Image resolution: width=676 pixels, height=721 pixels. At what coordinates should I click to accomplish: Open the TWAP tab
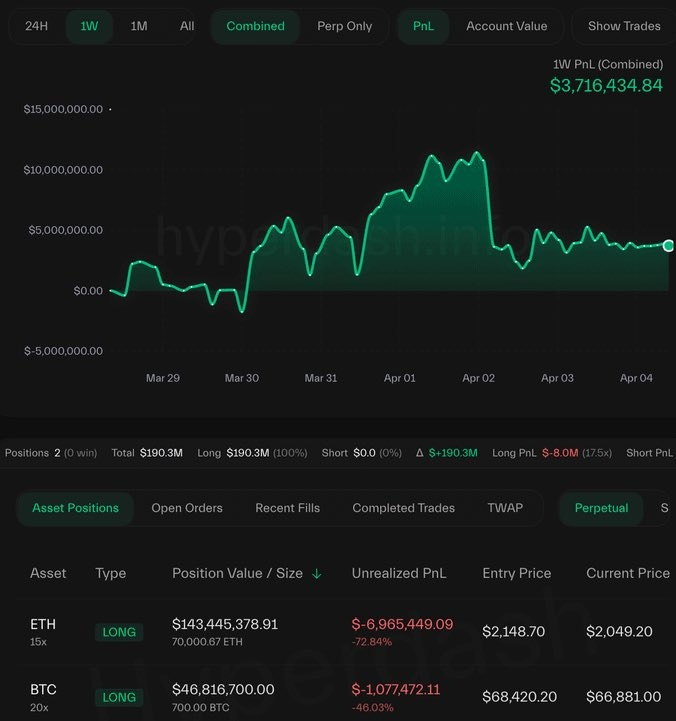tap(505, 508)
